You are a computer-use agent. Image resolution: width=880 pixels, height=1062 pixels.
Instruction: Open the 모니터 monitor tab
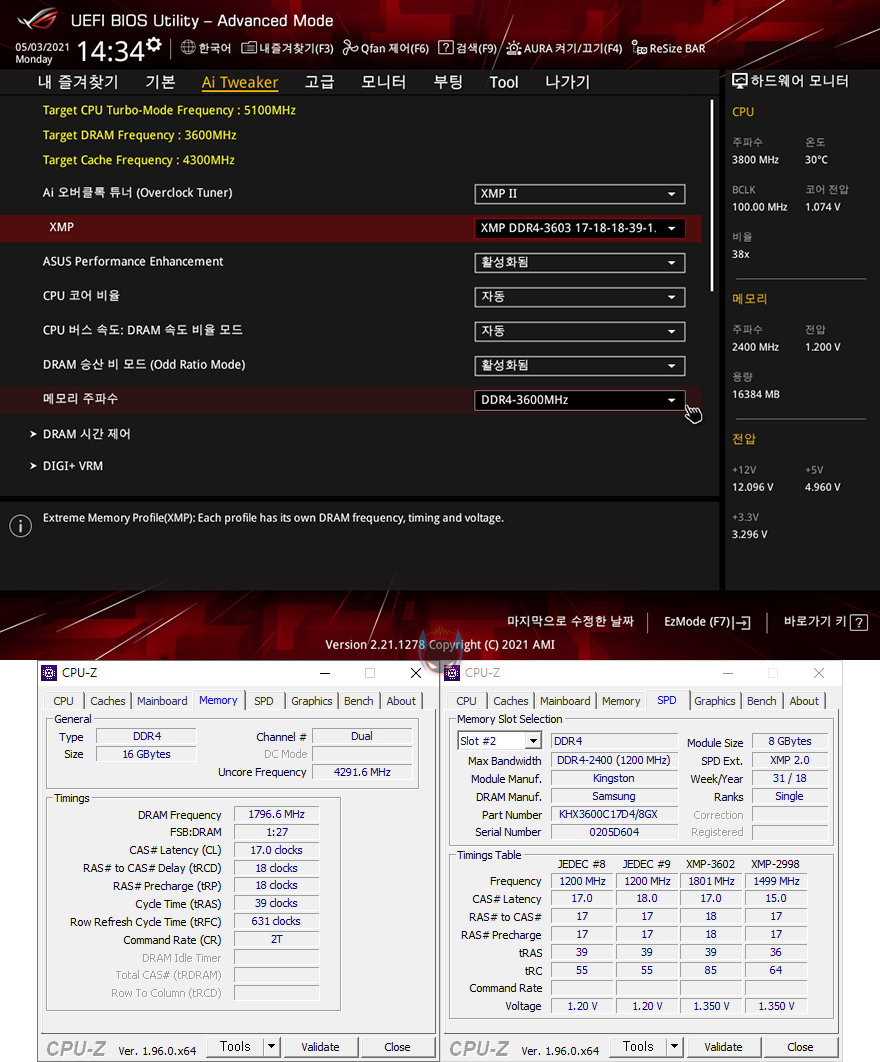[x=383, y=82]
